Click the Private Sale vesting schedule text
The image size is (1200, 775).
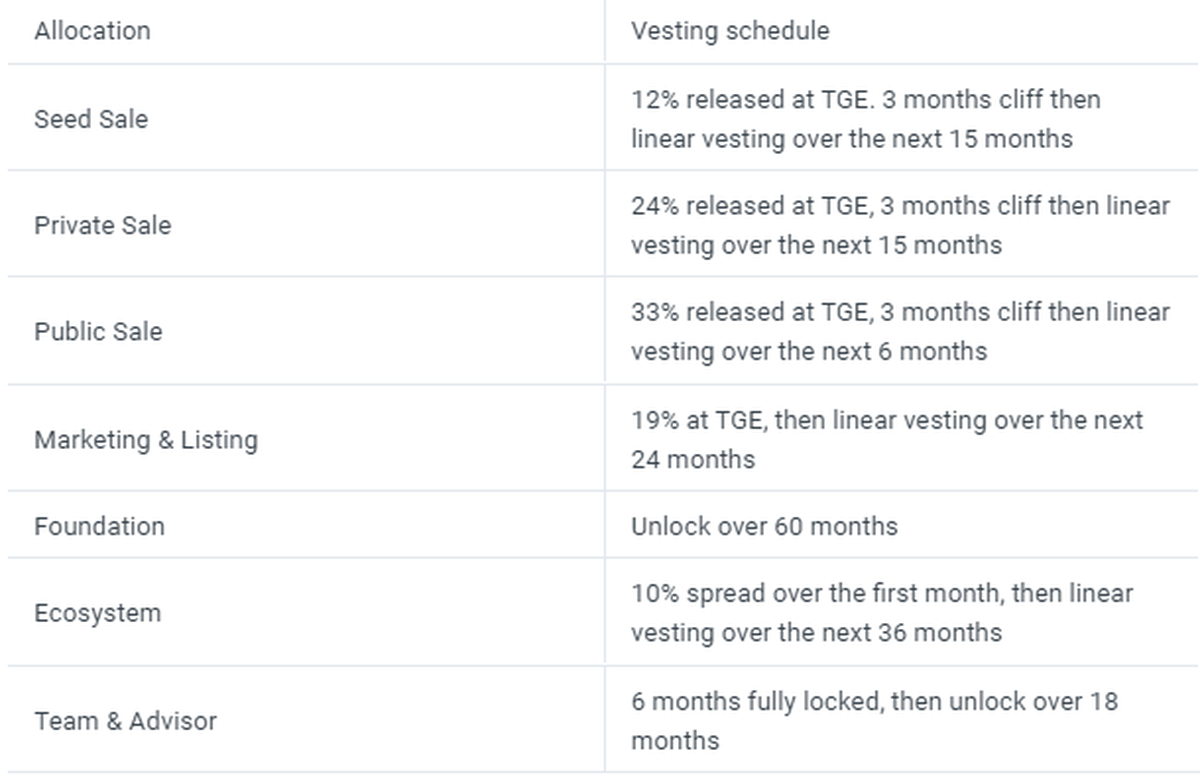(x=900, y=225)
